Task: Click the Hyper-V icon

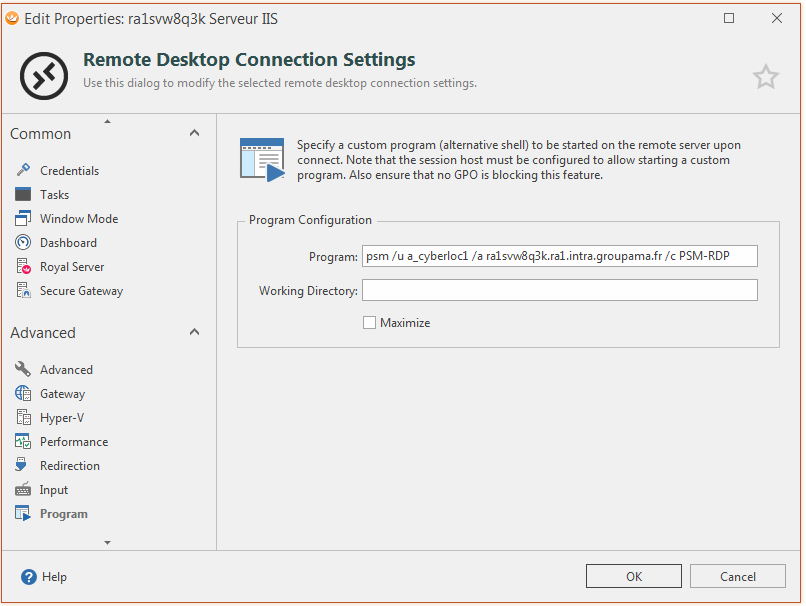Action: click(23, 418)
